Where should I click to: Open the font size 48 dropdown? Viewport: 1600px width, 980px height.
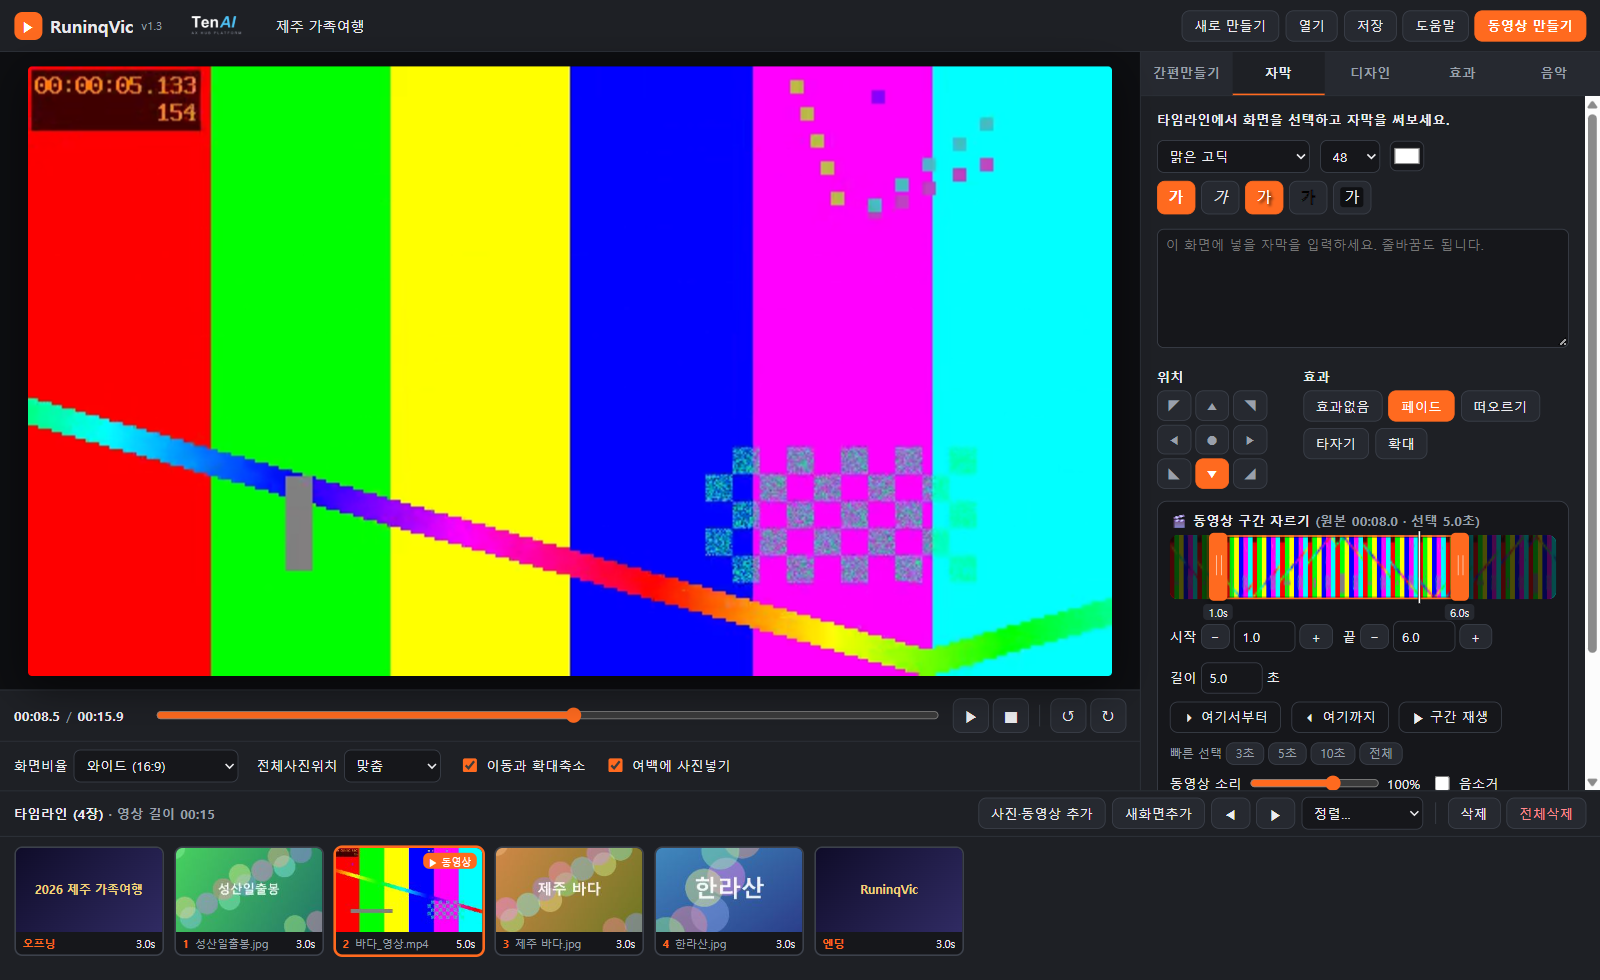click(1350, 156)
